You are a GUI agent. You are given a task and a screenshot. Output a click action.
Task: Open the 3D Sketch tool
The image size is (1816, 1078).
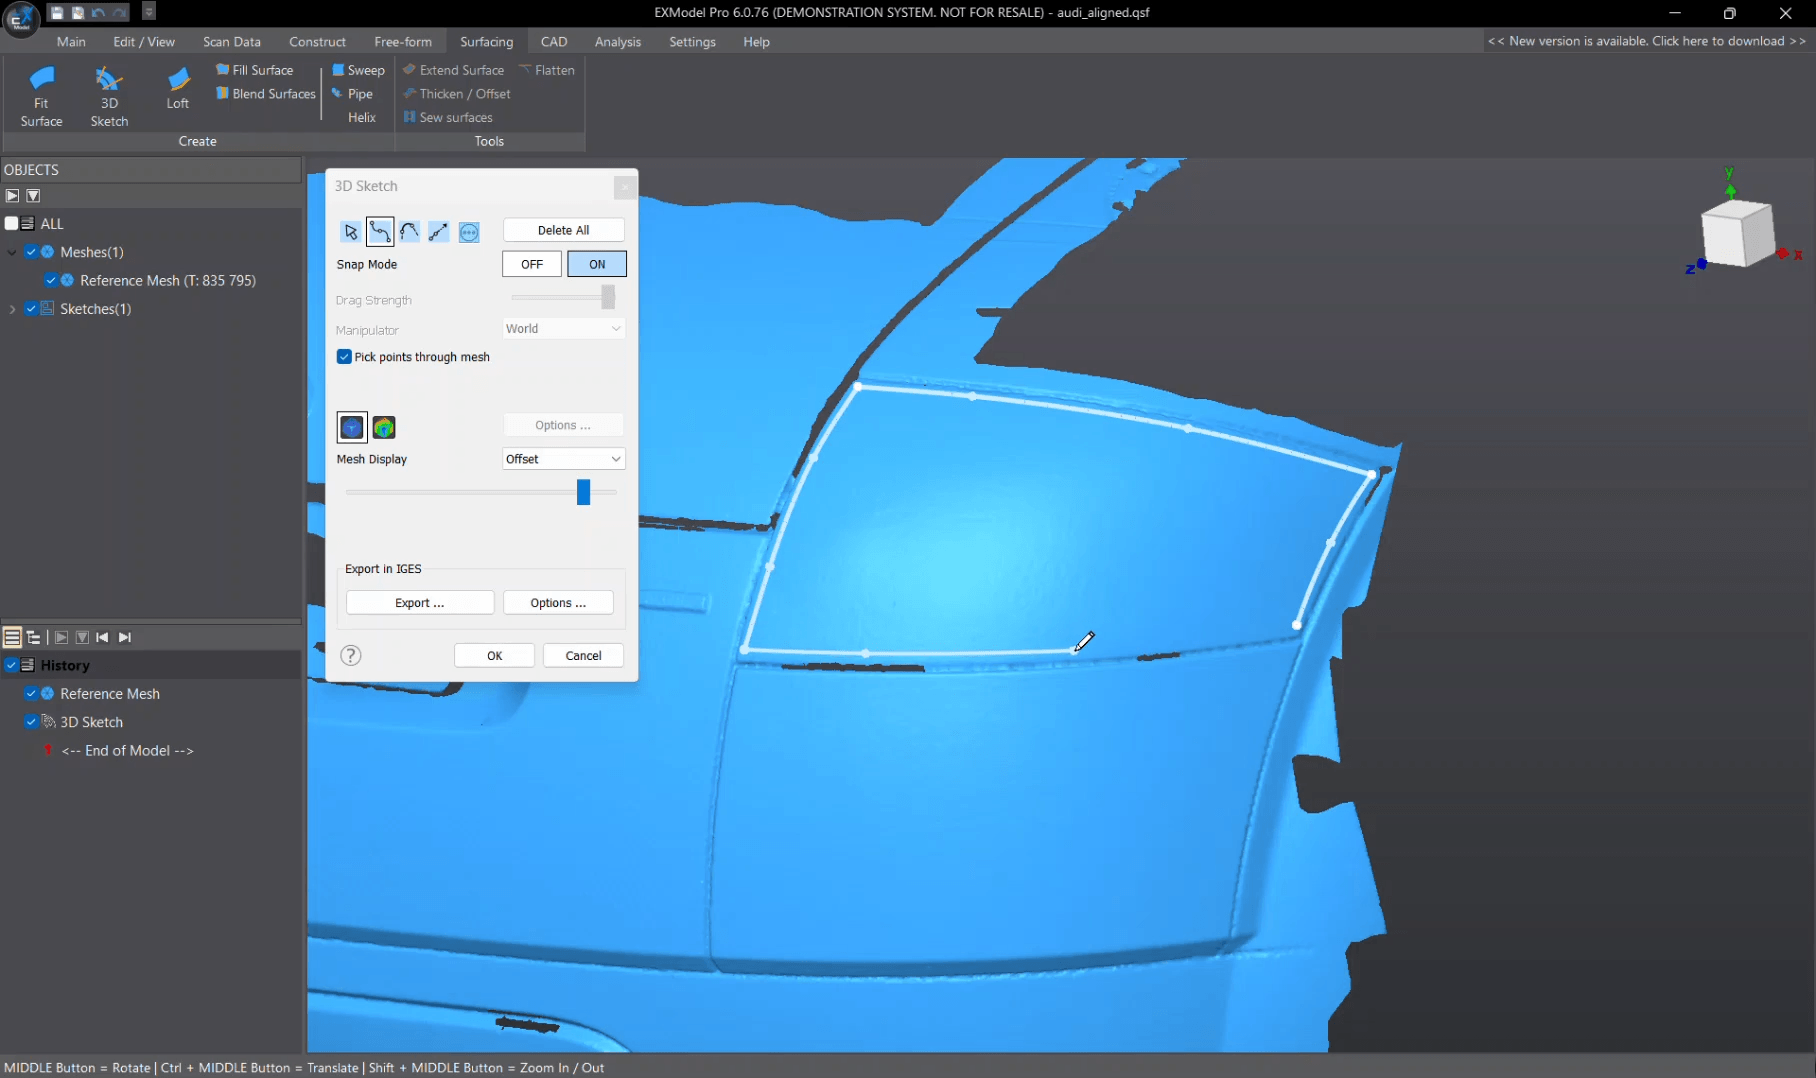[109, 94]
